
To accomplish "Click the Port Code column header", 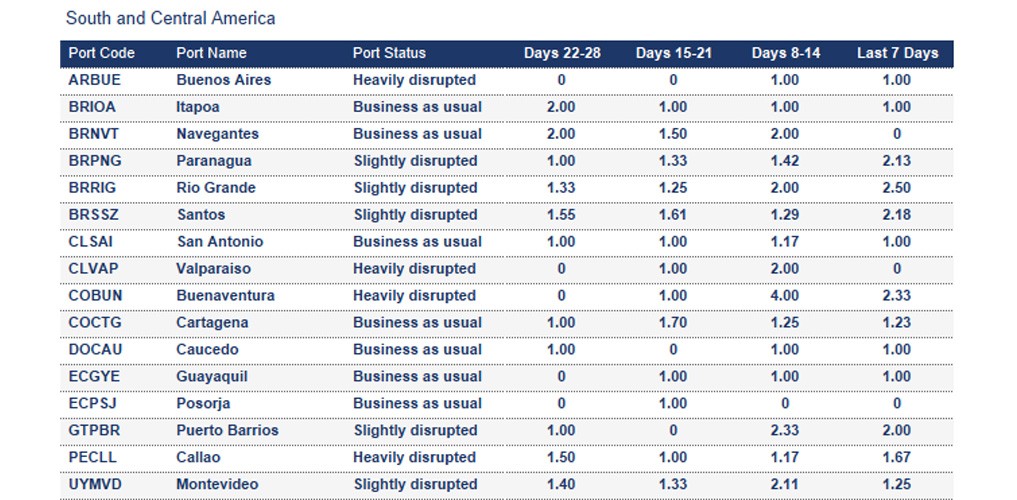I will point(101,53).
